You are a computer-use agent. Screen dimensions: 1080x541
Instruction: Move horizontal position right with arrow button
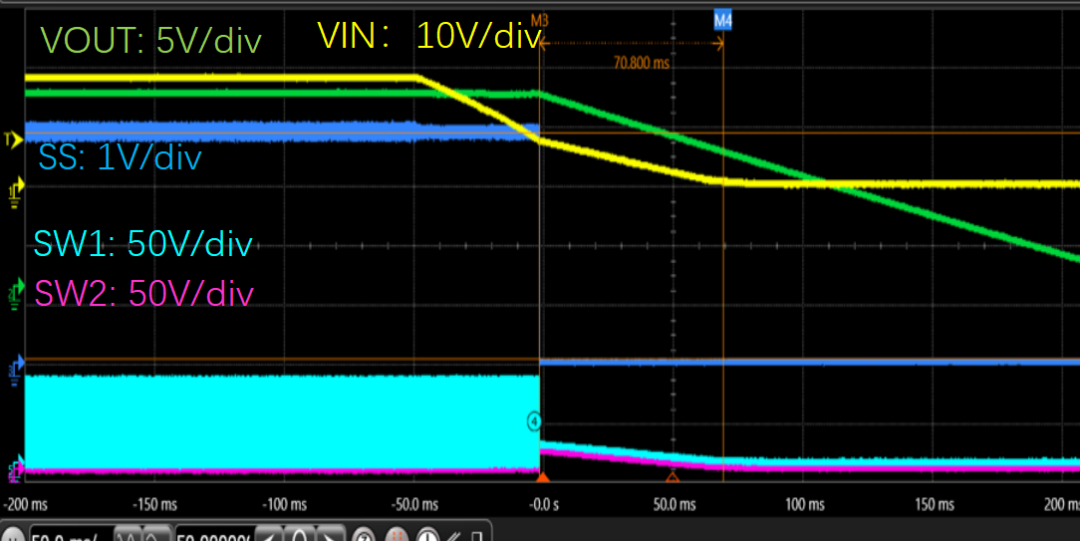(x=332, y=534)
